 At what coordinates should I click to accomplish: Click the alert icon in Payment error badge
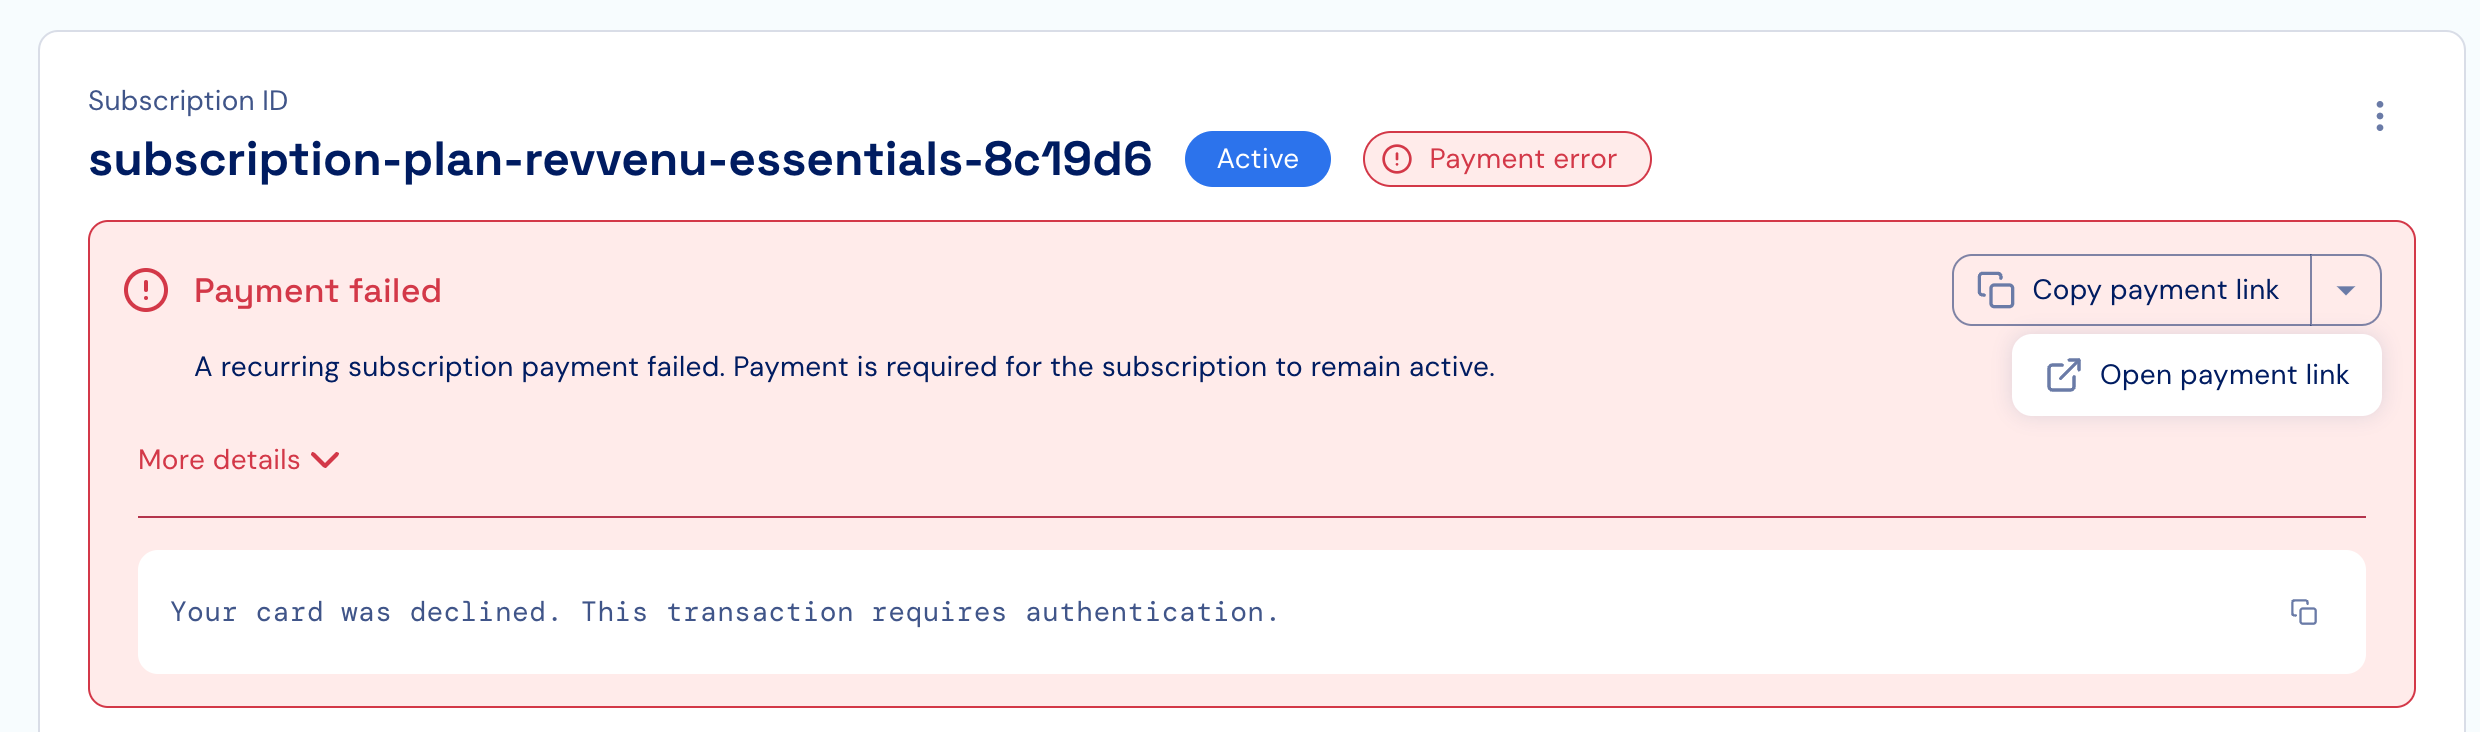tap(1397, 159)
